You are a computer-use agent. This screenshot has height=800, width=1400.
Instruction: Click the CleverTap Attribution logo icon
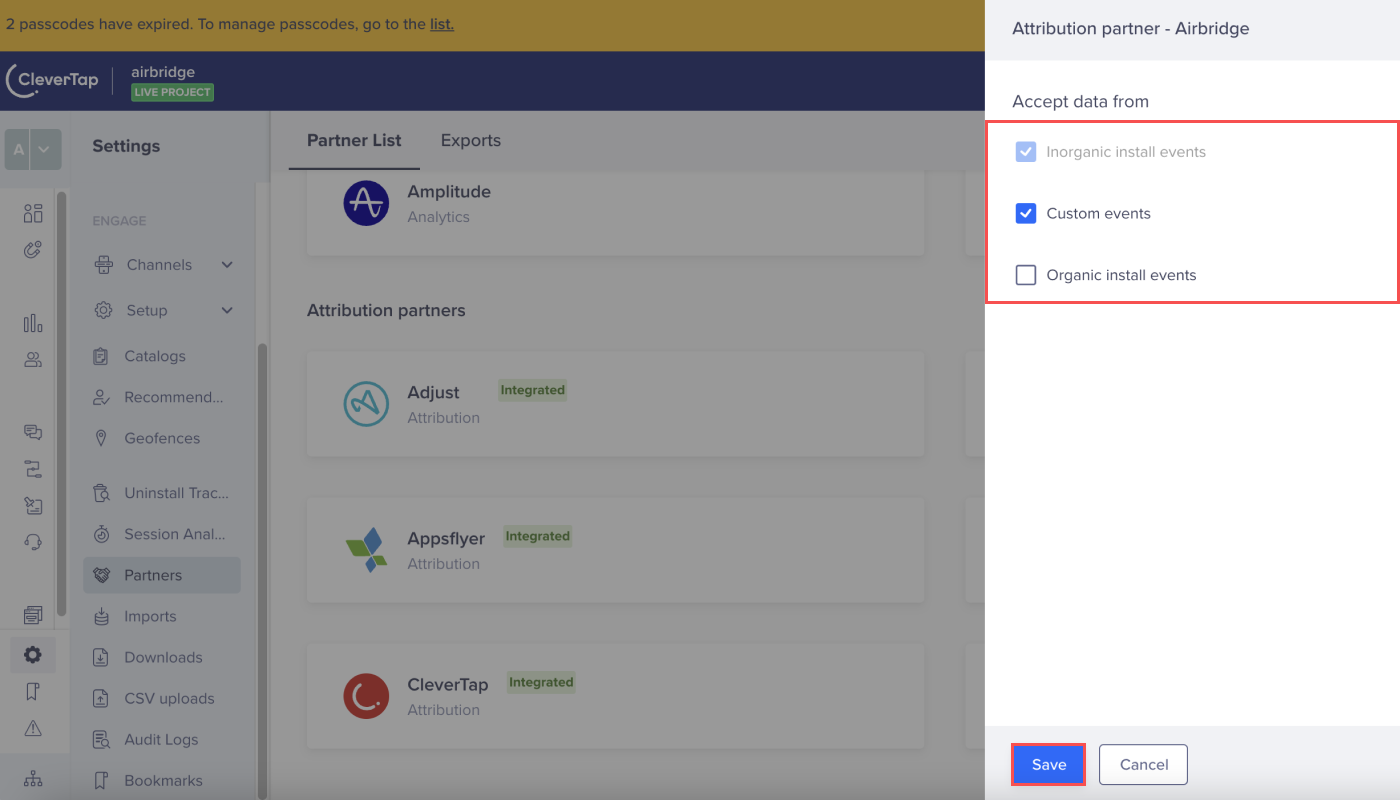(366, 696)
